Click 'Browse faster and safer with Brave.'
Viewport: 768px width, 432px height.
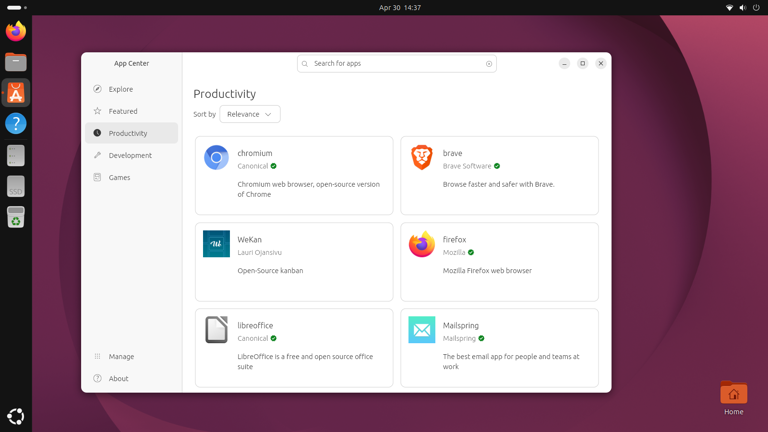point(499,185)
